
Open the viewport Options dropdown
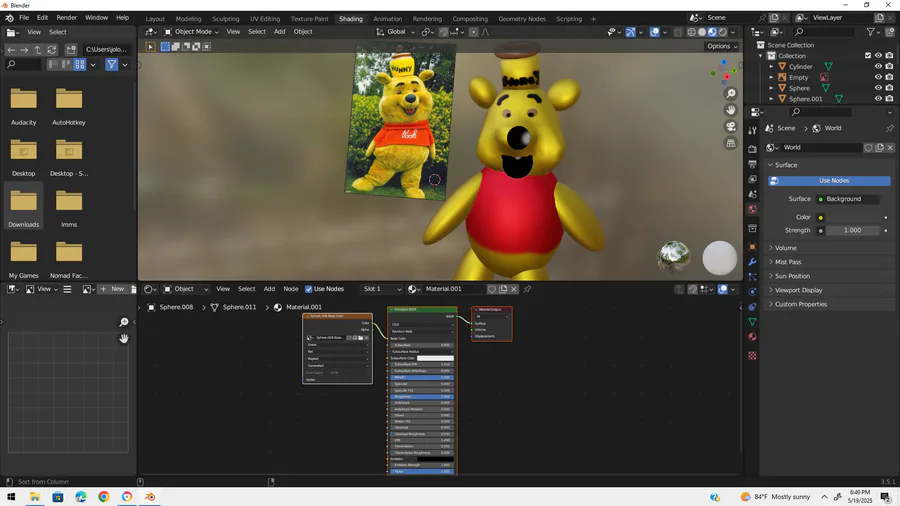[x=722, y=46]
